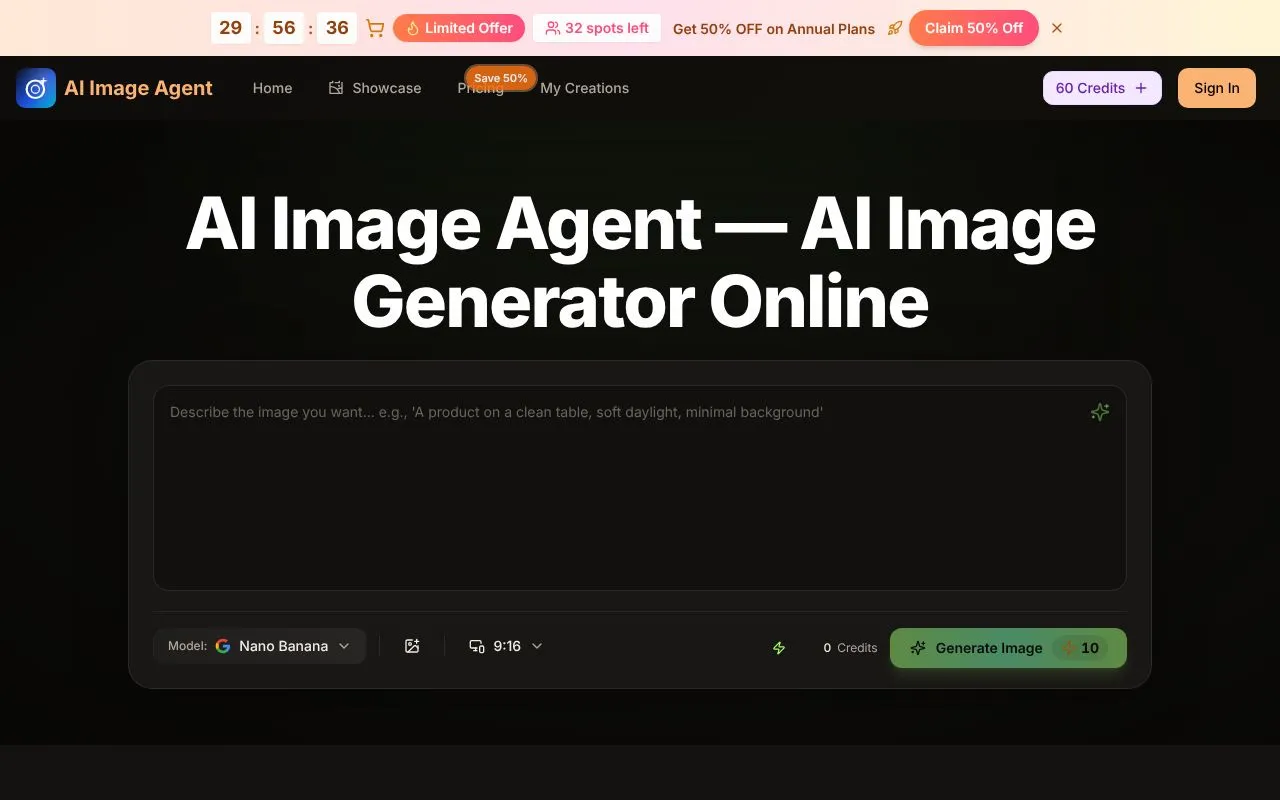The width and height of the screenshot is (1280, 800).
Task: Open the Model dropdown showing Nano Banana
Action: click(x=259, y=646)
